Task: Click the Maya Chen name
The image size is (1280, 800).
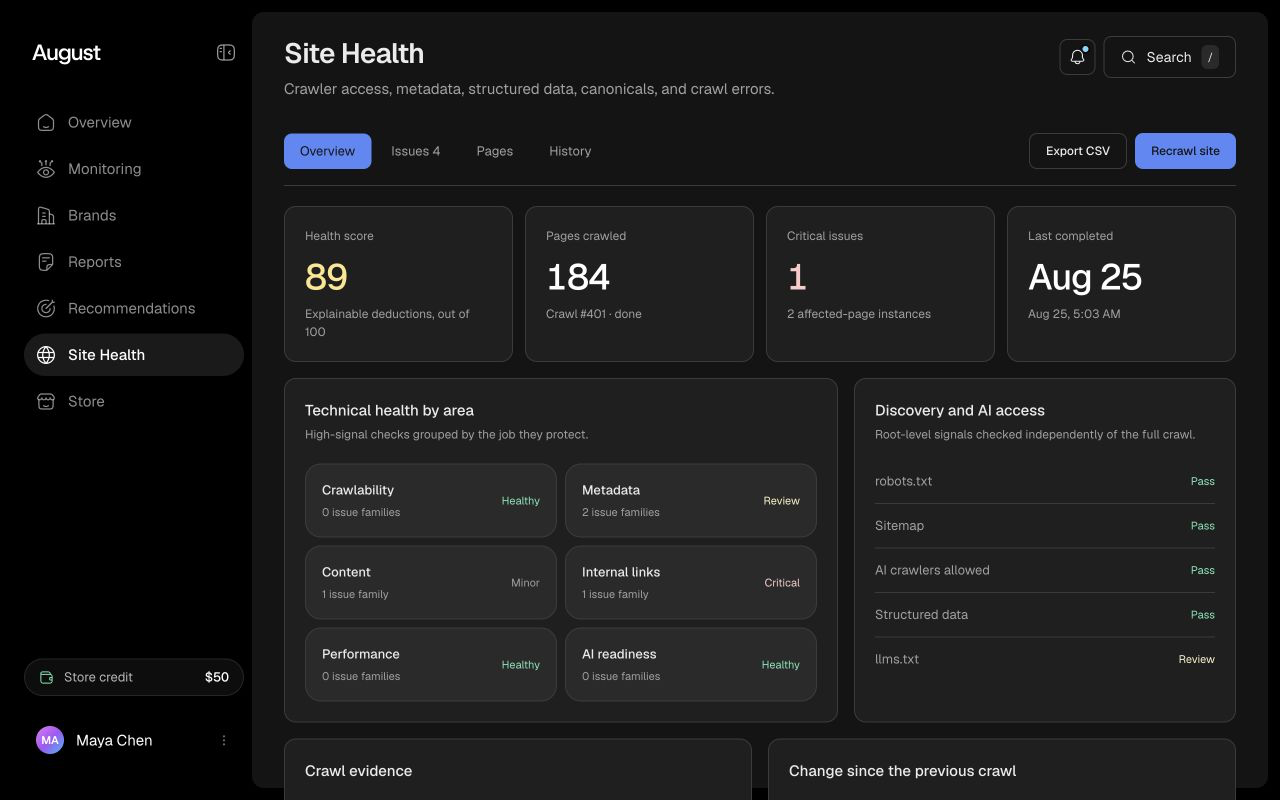Action: pos(114,740)
